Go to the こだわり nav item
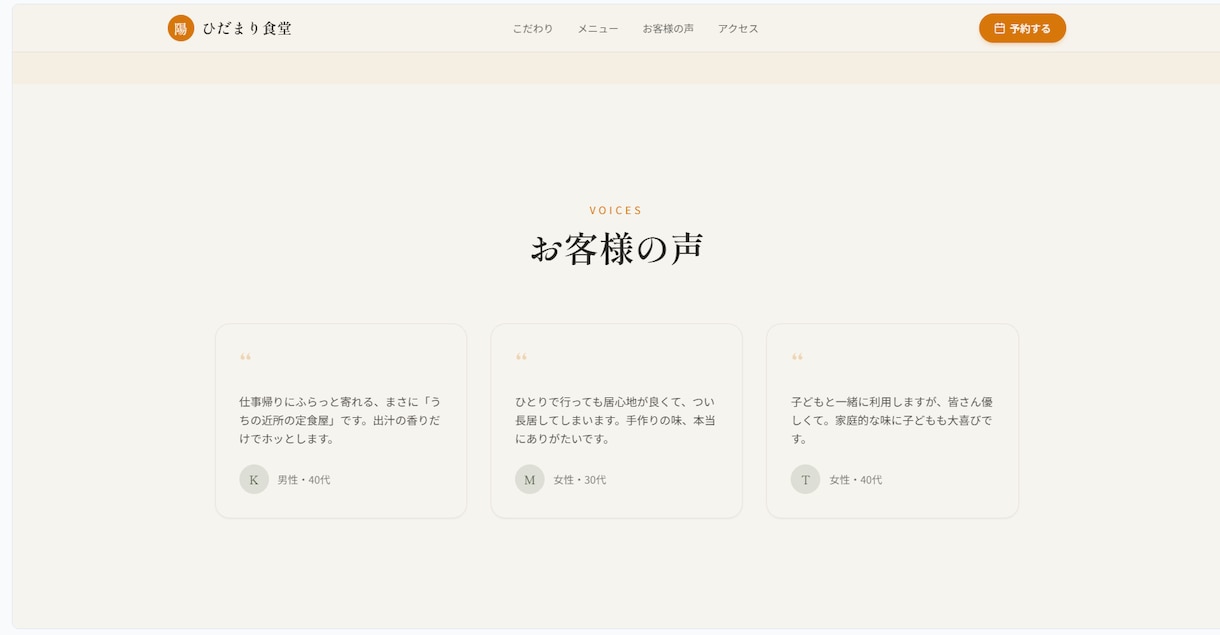 [x=533, y=29]
